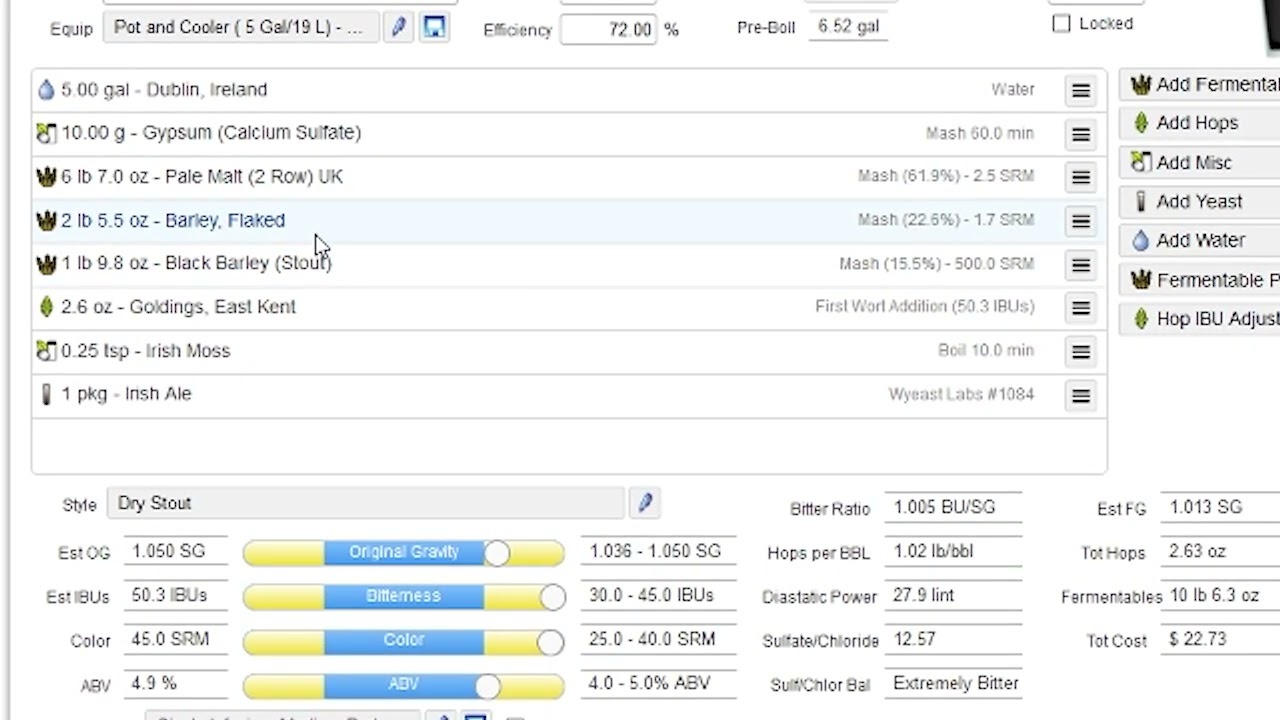Select 10.00 g - Gypsum (Calcium Sulfate) row
This screenshot has height=720, width=1280.
(569, 133)
